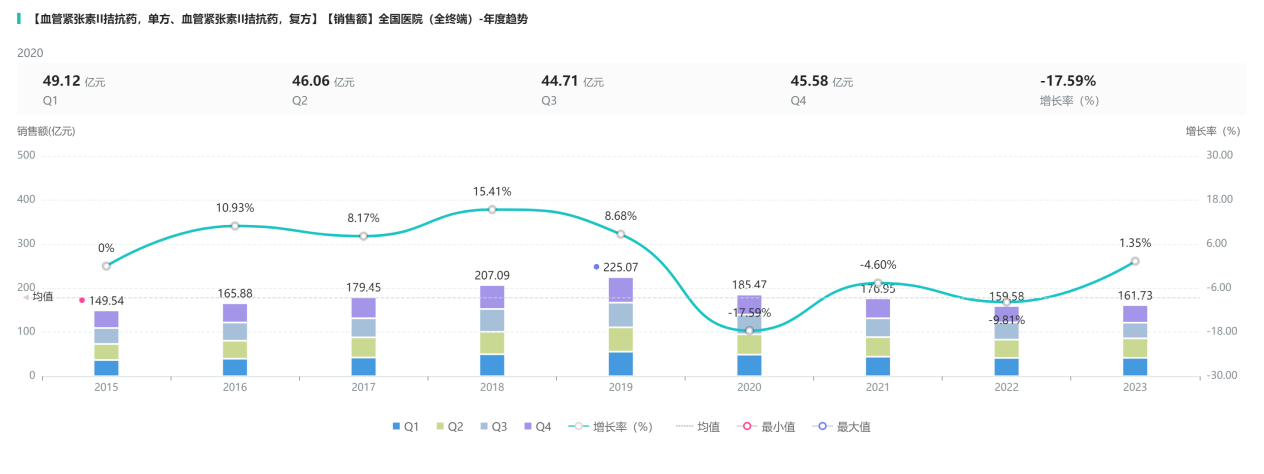Click the 2020 year label above the summary
The image size is (1264, 474).
tap(30, 52)
